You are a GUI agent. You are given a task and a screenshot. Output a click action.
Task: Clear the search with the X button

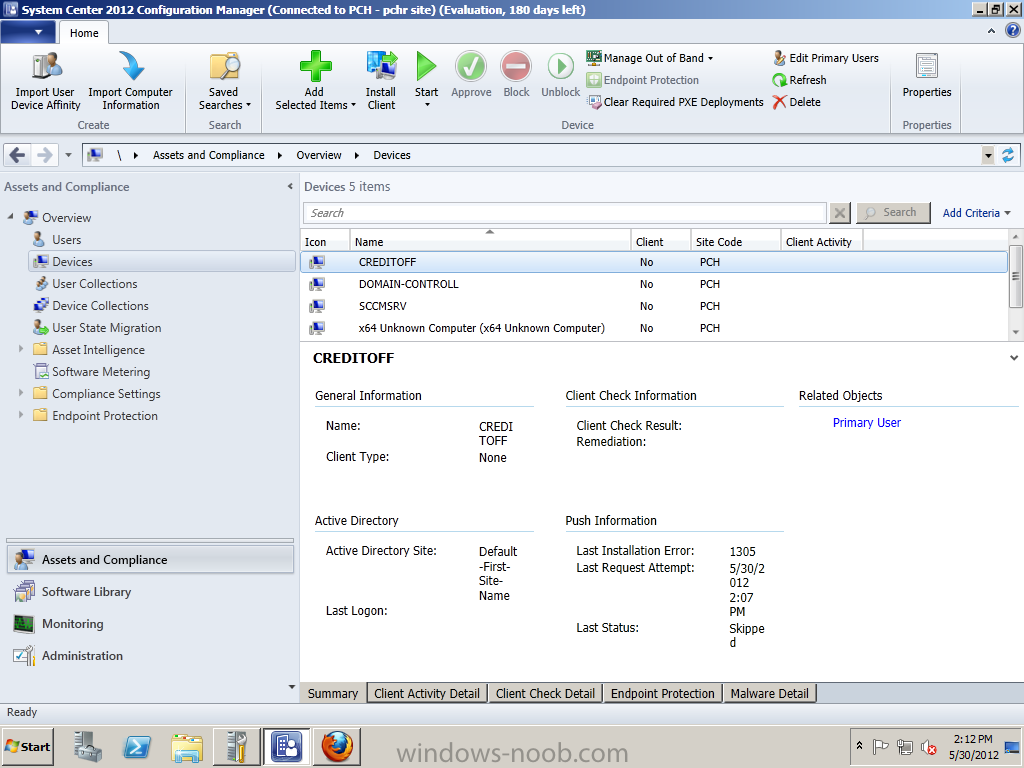(x=840, y=213)
